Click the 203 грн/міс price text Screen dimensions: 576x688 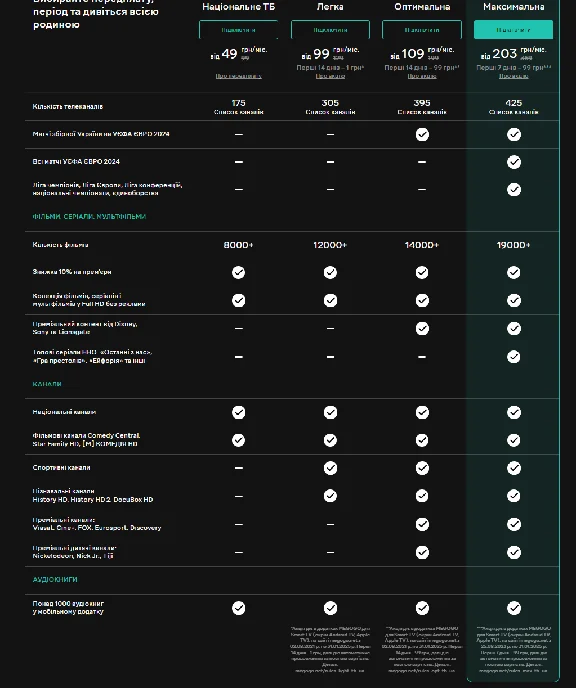click(x=513, y=54)
